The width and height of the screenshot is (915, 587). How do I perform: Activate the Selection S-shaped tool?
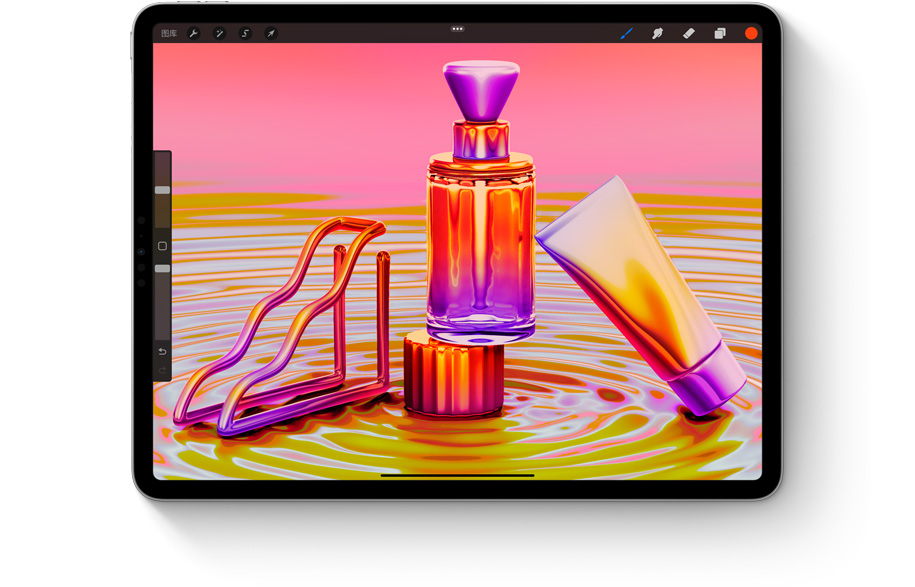point(245,33)
